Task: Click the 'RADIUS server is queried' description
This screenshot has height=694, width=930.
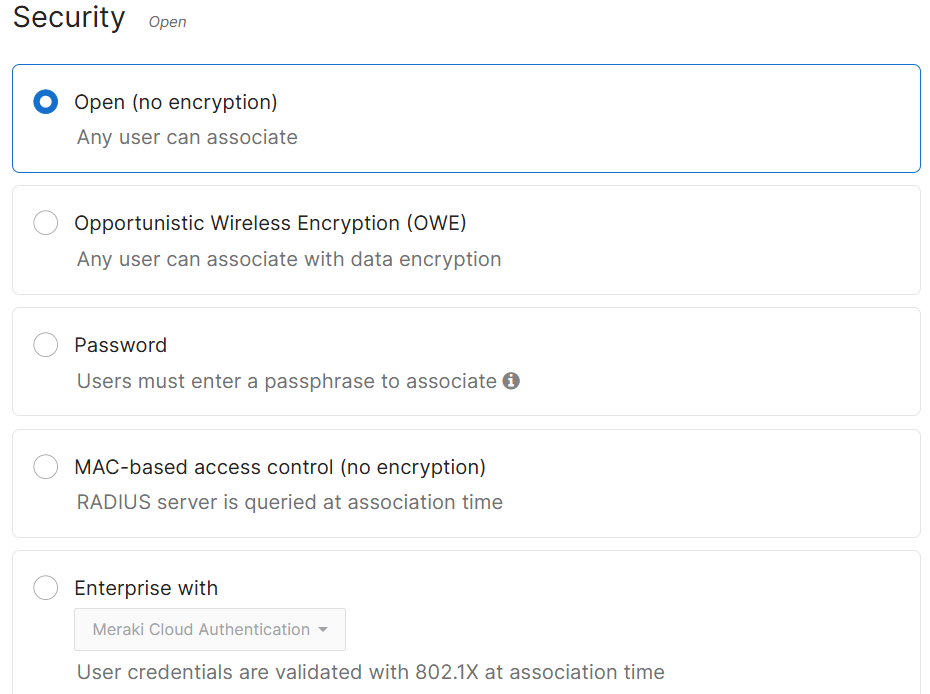Action: (290, 502)
